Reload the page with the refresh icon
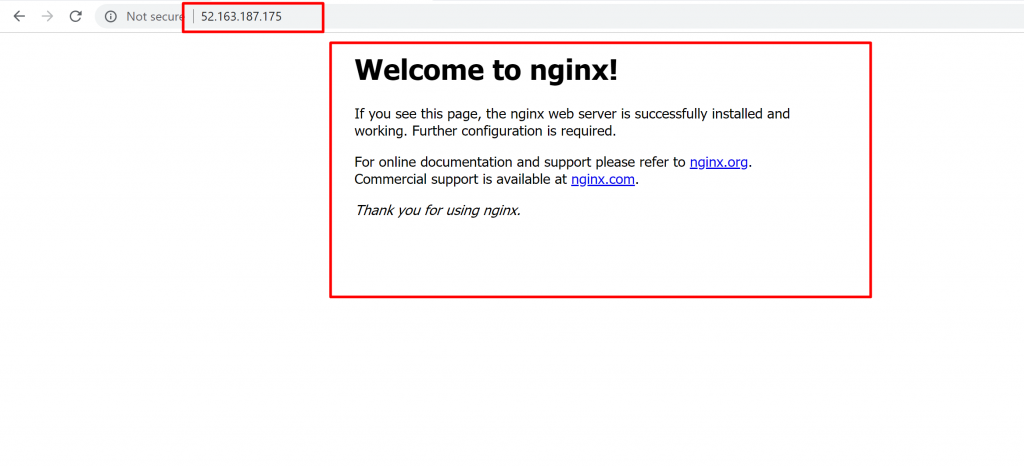The height and width of the screenshot is (467, 1024). pyautogui.click(x=76, y=16)
